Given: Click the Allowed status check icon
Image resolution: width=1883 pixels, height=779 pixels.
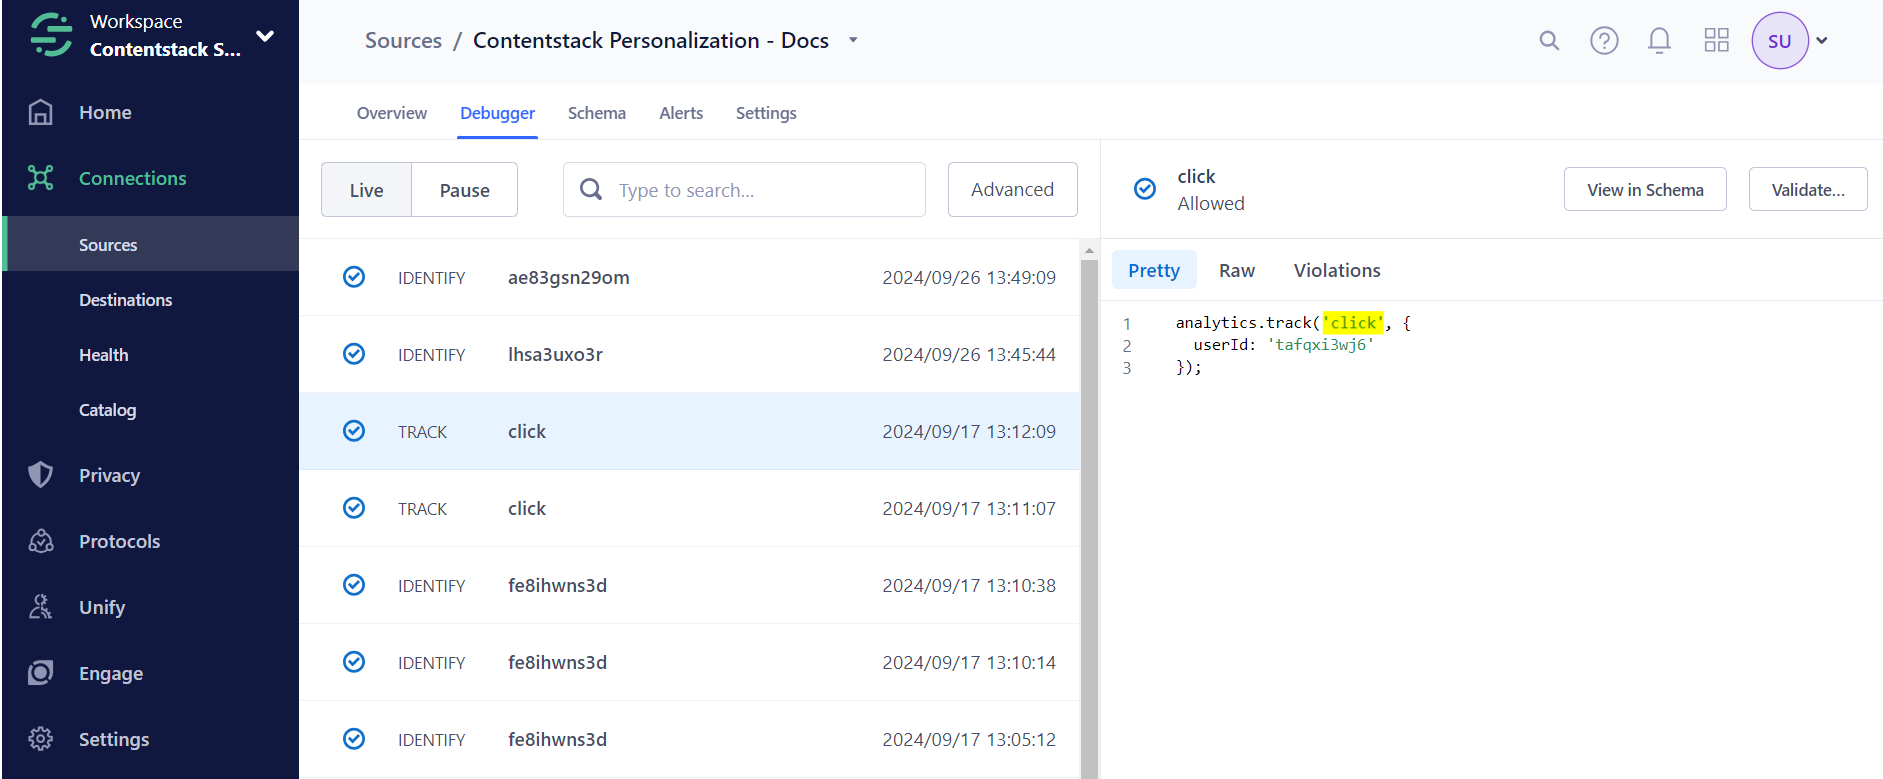Looking at the screenshot, I should pos(1145,188).
